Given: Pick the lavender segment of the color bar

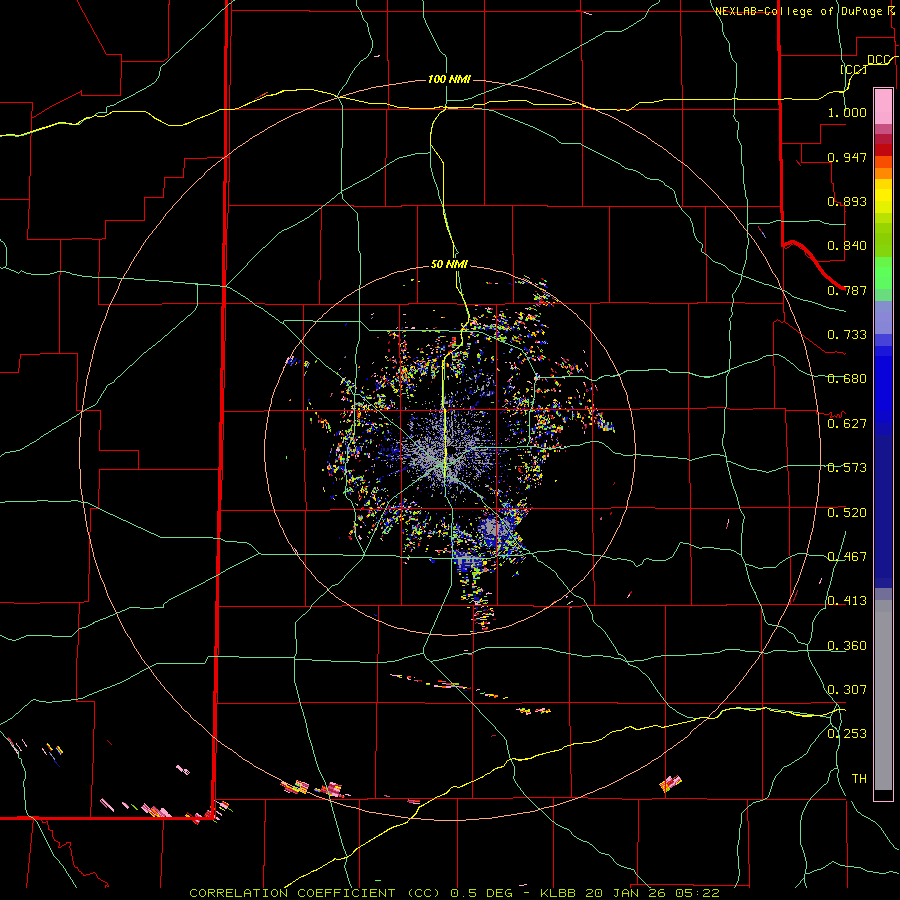Looking at the screenshot, I should click(883, 317).
